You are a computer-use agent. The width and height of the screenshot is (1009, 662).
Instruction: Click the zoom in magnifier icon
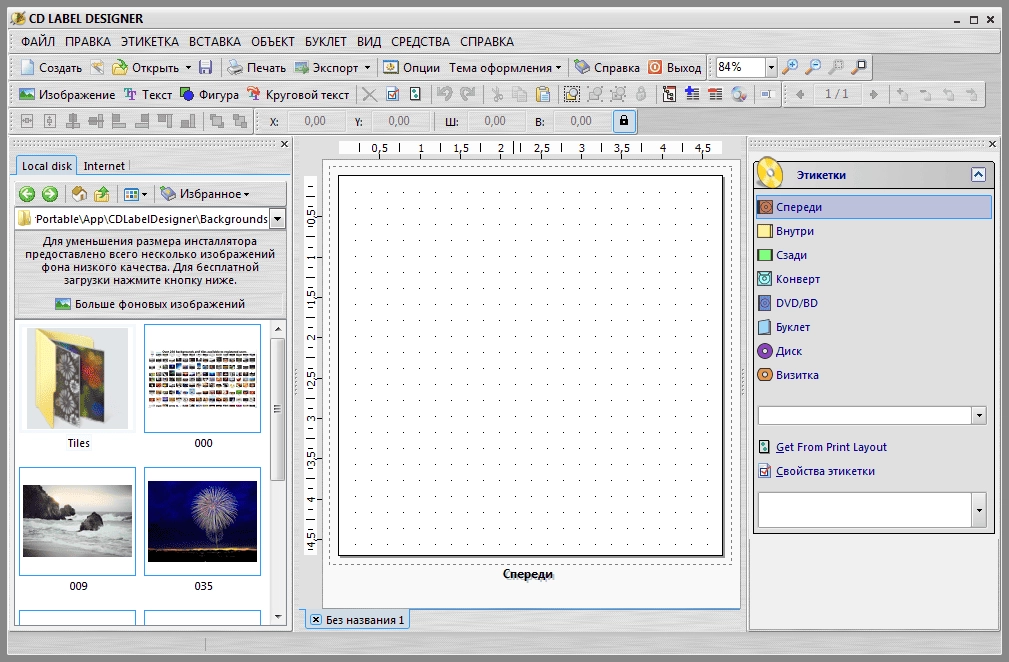(x=790, y=67)
